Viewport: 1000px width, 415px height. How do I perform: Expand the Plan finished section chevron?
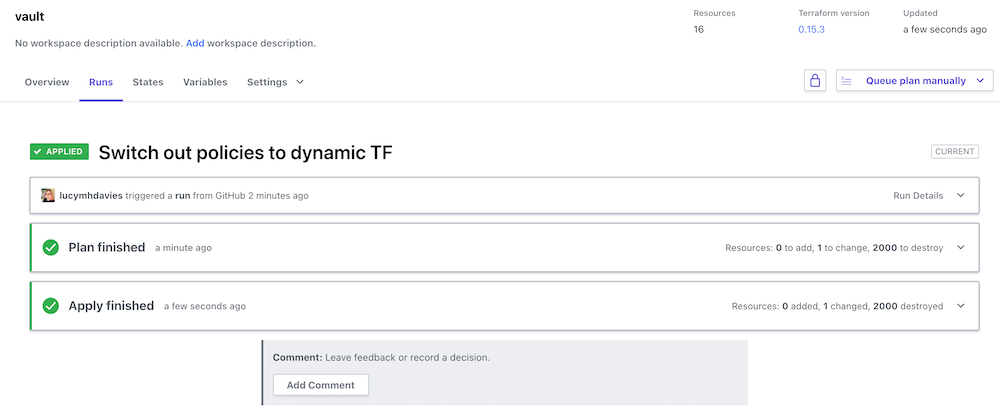pyautogui.click(x=961, y=247)
